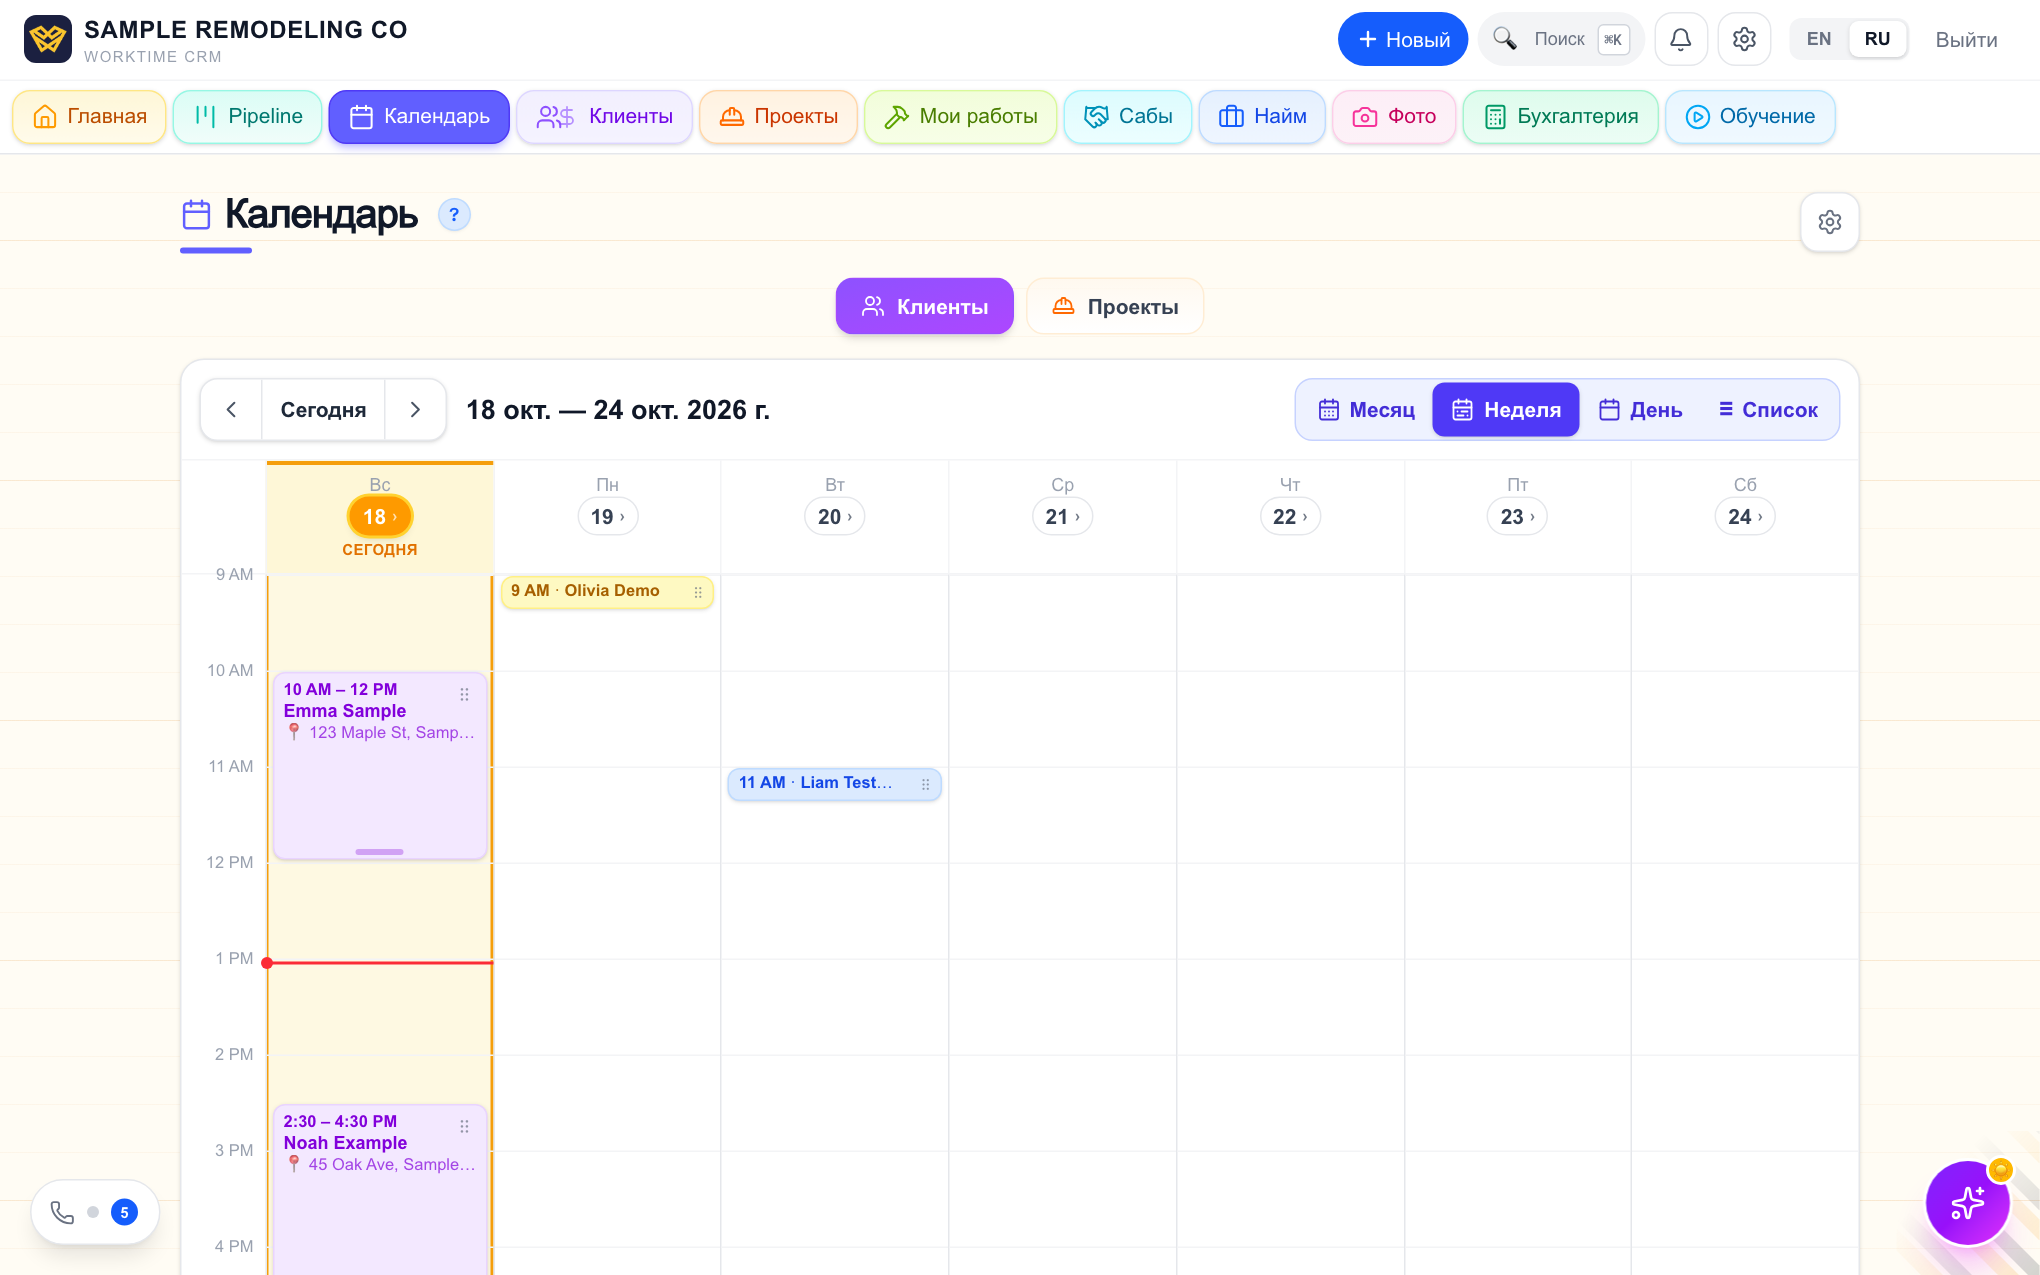Open day 22 Thursday
Screen dimensions: 2040x1275
(x=1290, y=517)
